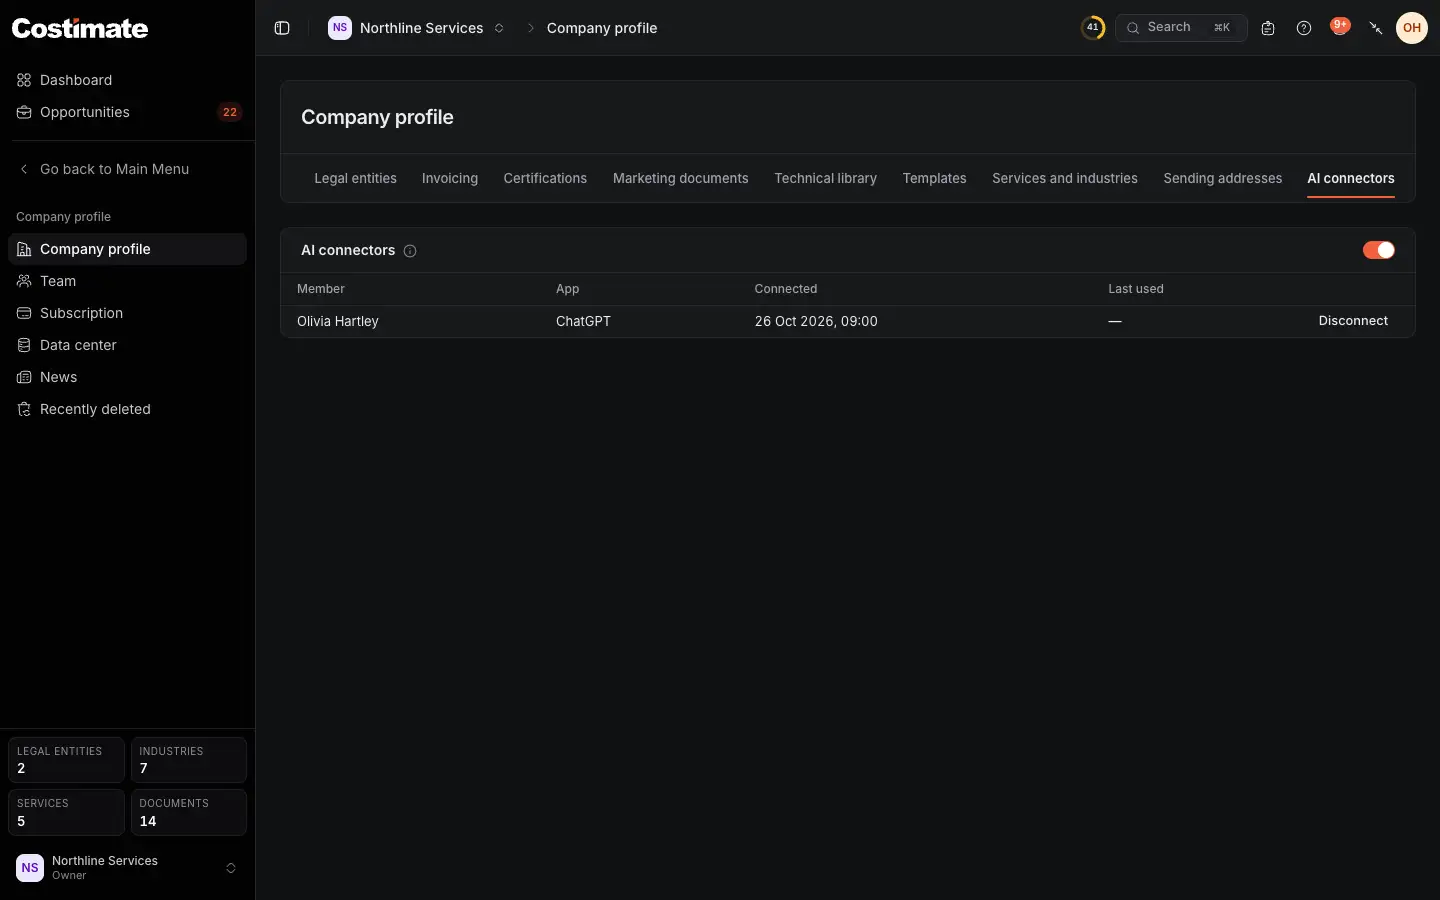1440x900 pixels.
Task: Switch to Services and industries tab
Action: pos(1065,178)
